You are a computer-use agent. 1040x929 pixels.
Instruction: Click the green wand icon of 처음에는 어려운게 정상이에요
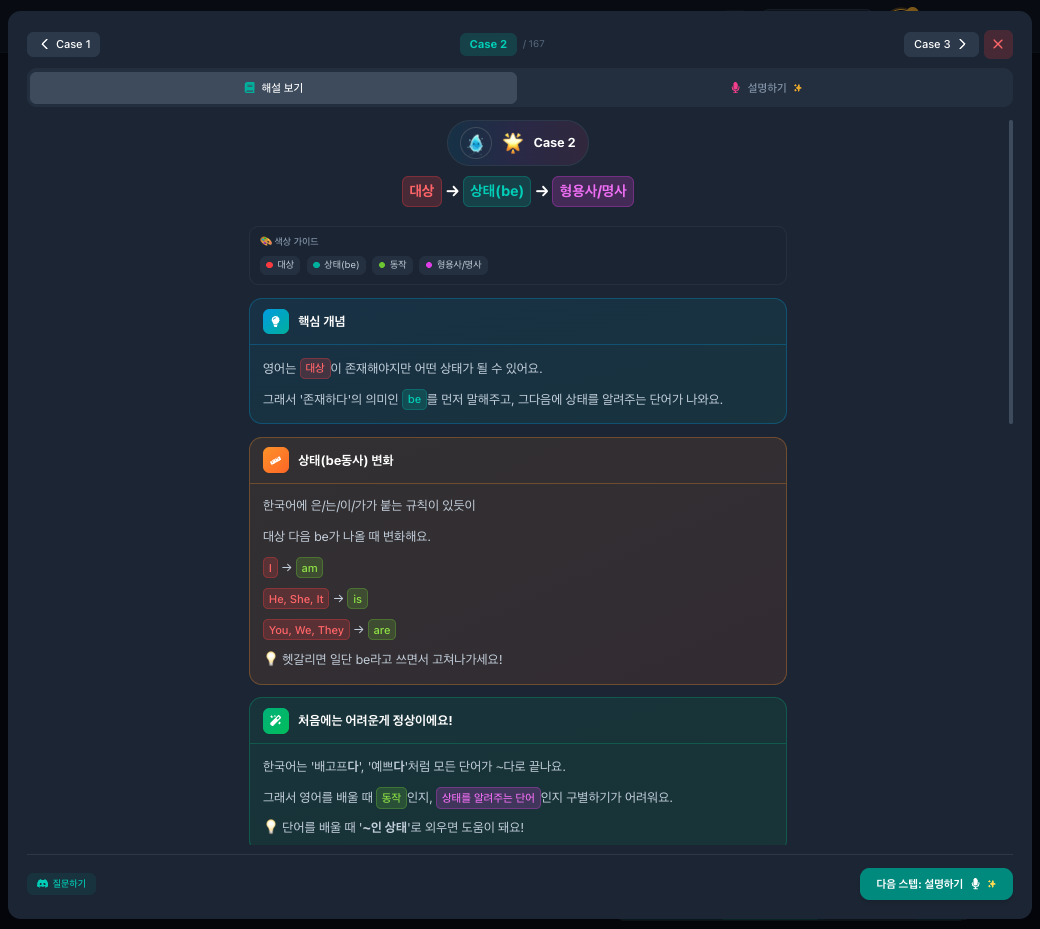click(276, 721)
